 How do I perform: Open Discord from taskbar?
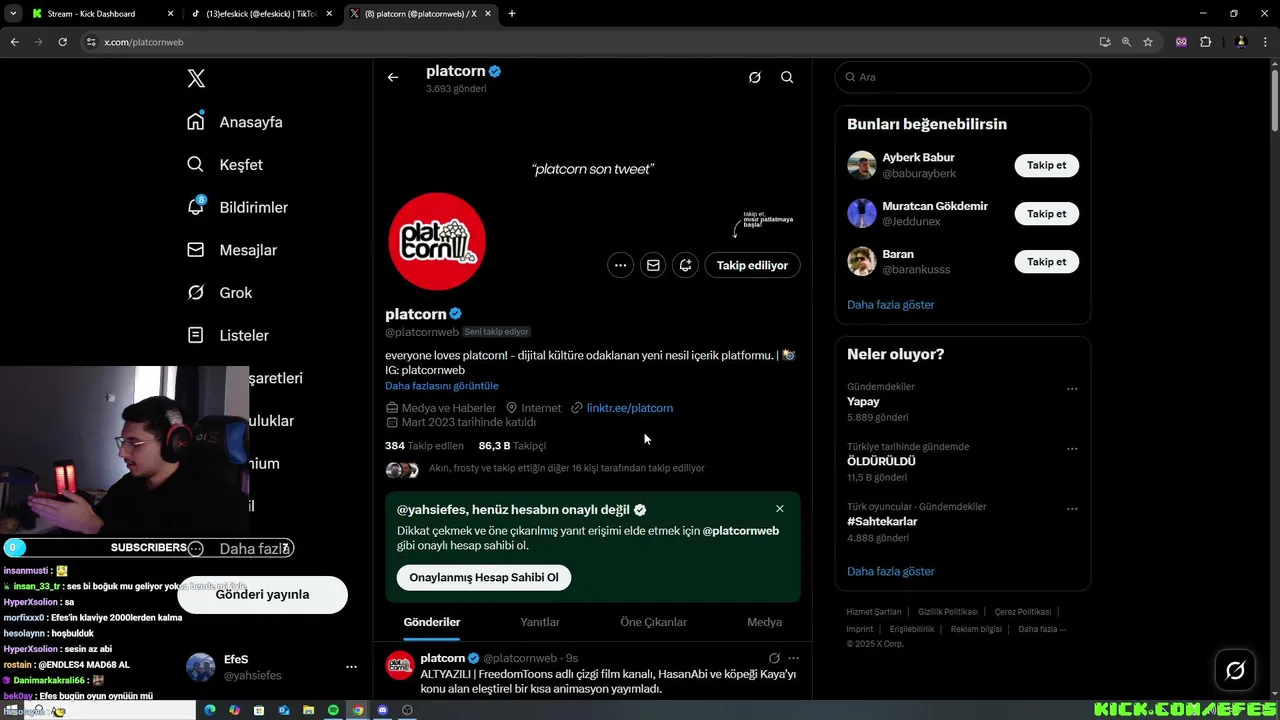382,710
